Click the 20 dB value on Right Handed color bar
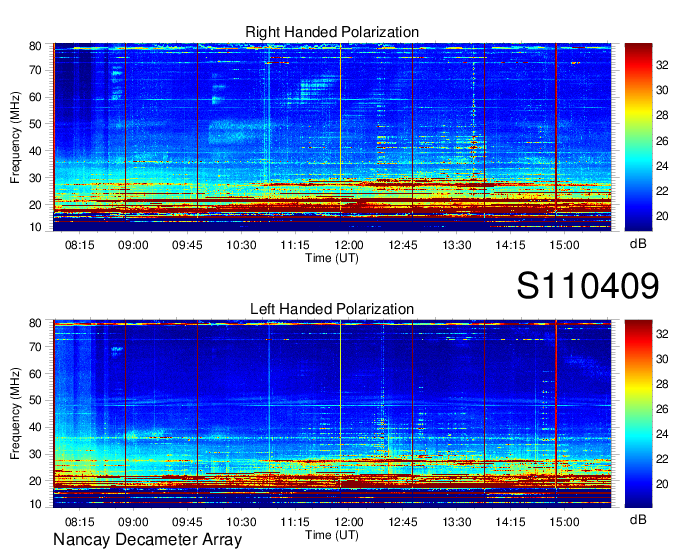 pos(662,216)
